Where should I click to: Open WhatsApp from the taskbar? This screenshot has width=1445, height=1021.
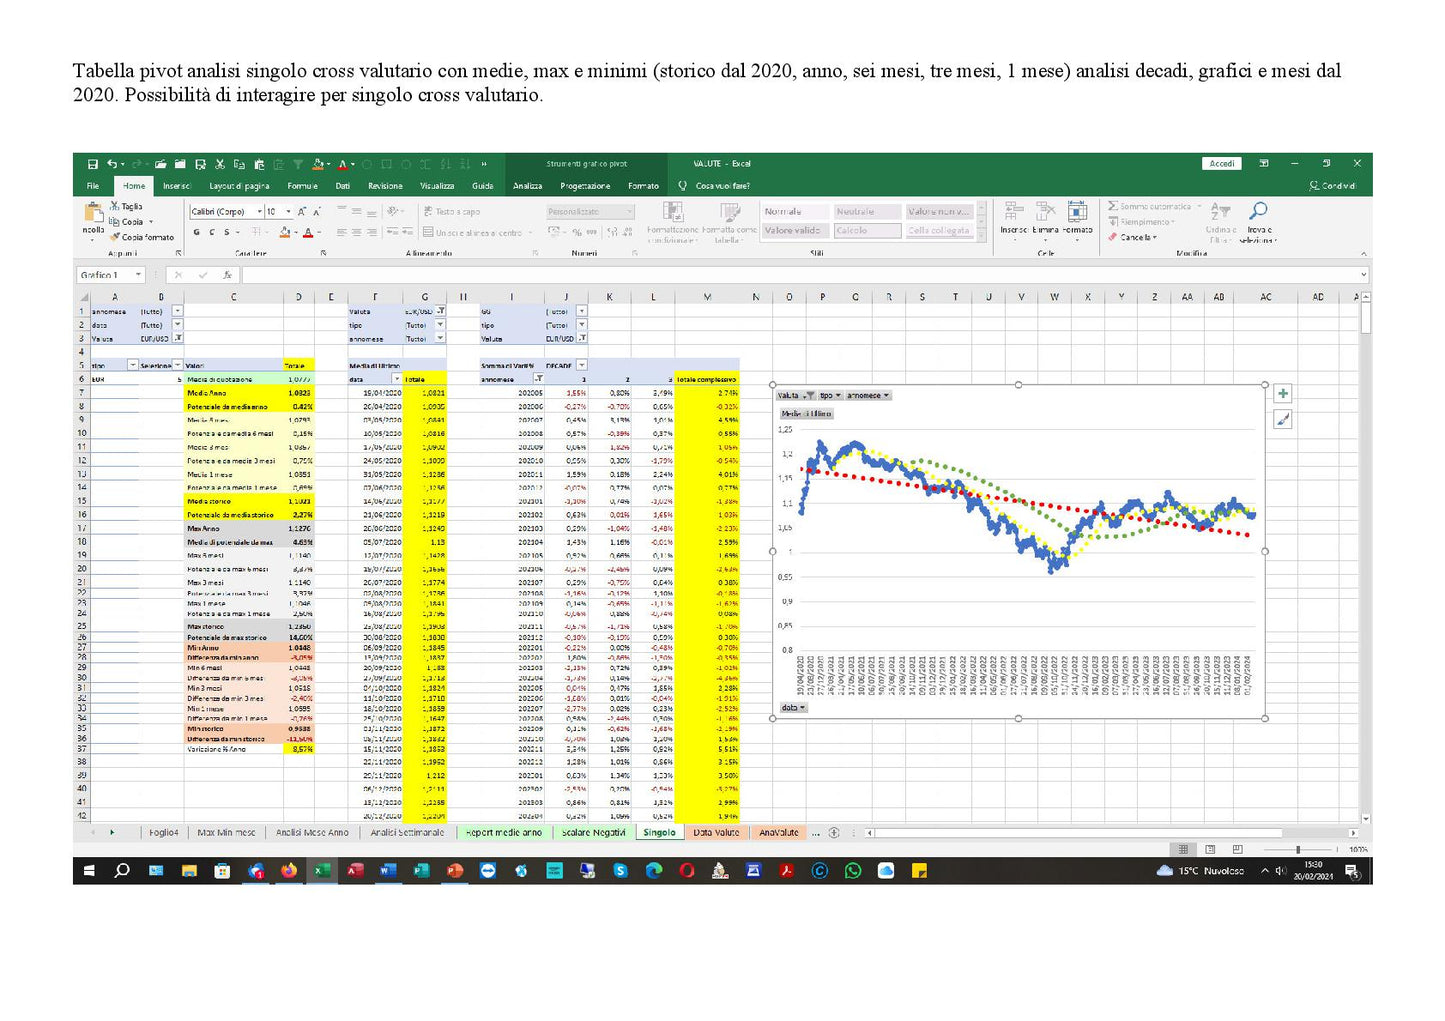point(853,871)
